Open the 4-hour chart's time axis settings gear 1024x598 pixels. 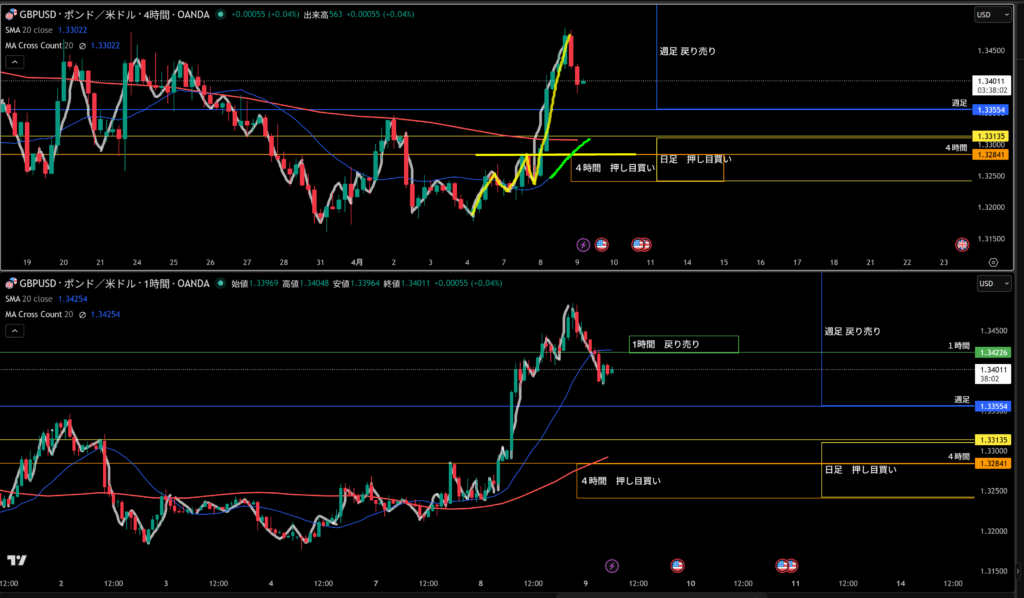993,261
